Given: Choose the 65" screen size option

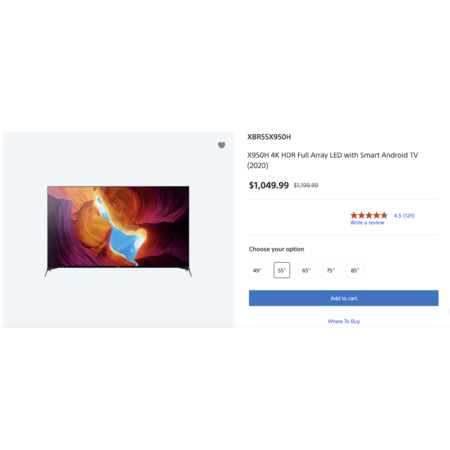Looking at the screenshot, I should (306, 270).
